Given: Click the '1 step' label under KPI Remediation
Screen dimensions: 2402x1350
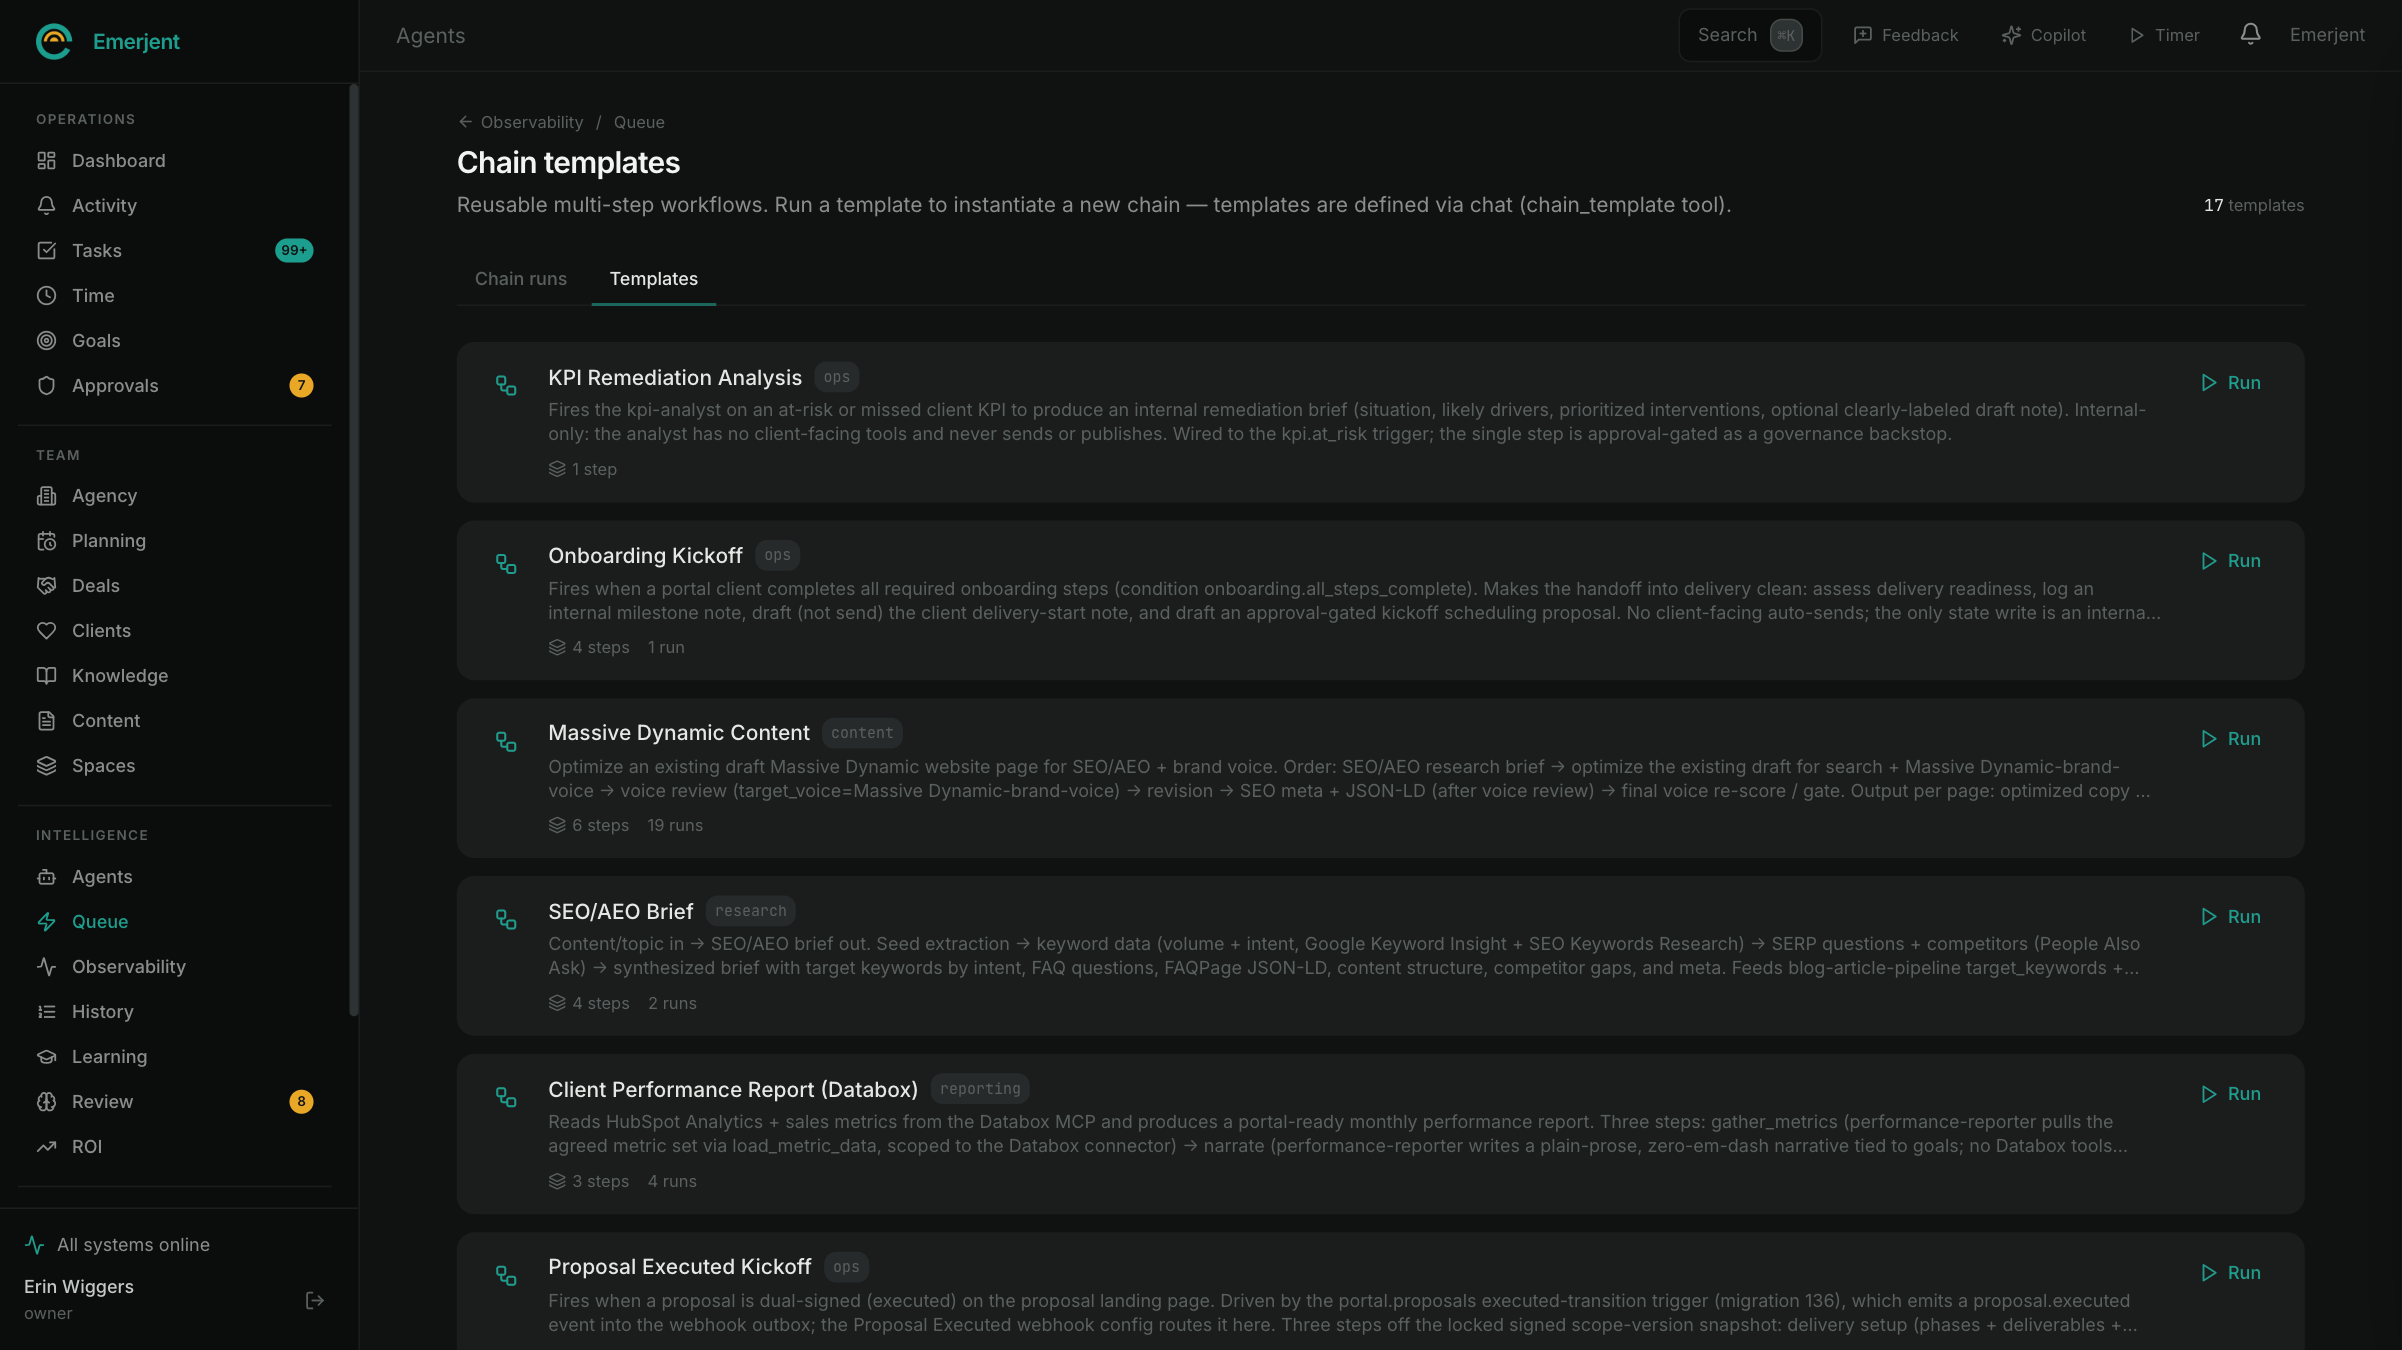Looking at the screenshot, I should [x=583, y=469].
